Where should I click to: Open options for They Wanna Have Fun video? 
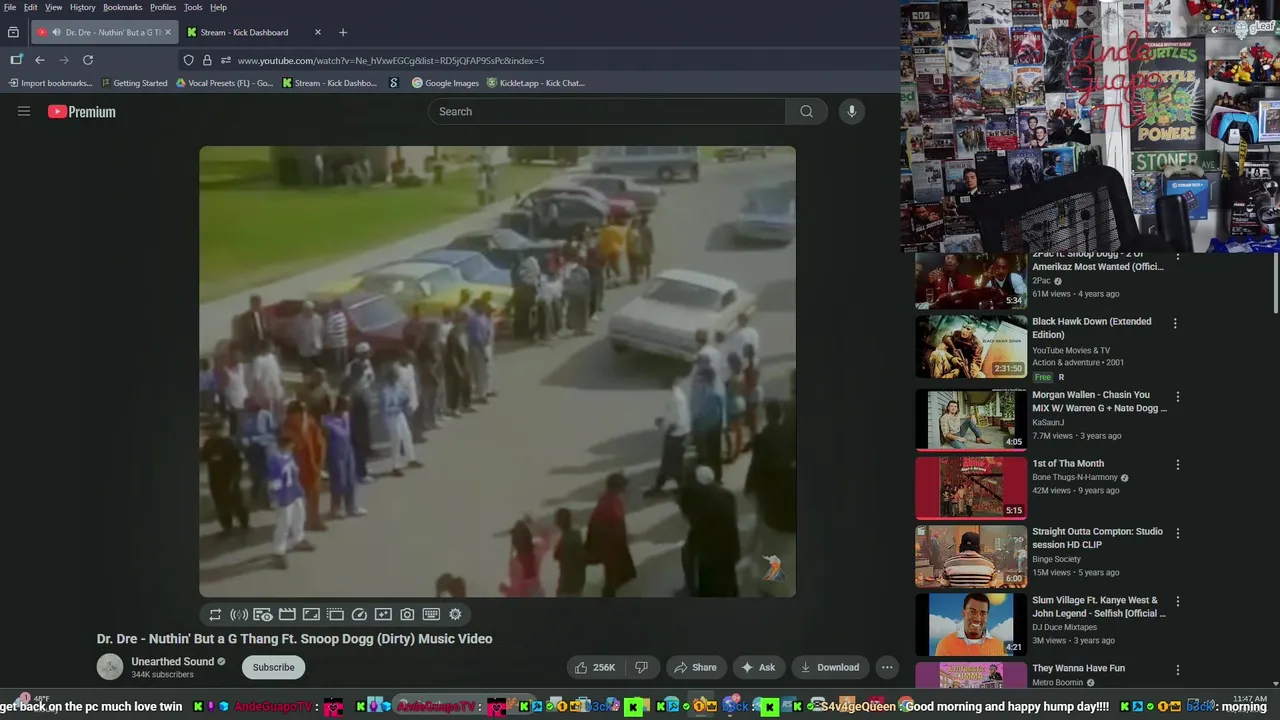coord(1178,670)
